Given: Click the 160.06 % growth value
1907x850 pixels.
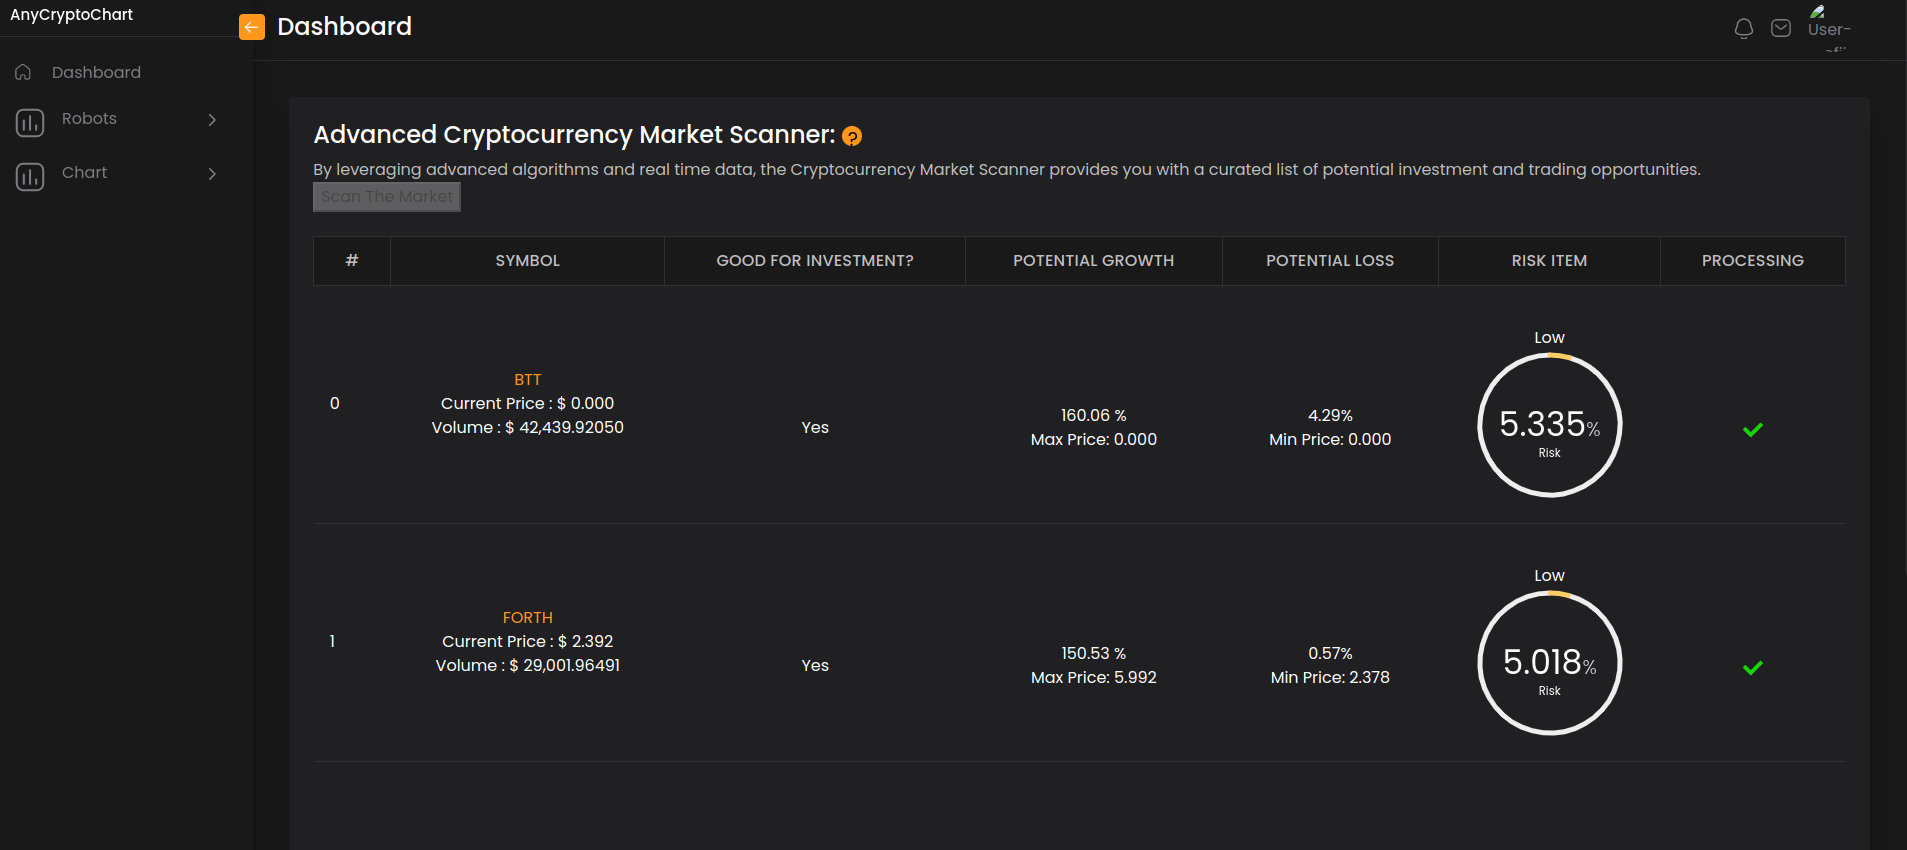Looking at the screenshot, I should tap(1094, 415).
